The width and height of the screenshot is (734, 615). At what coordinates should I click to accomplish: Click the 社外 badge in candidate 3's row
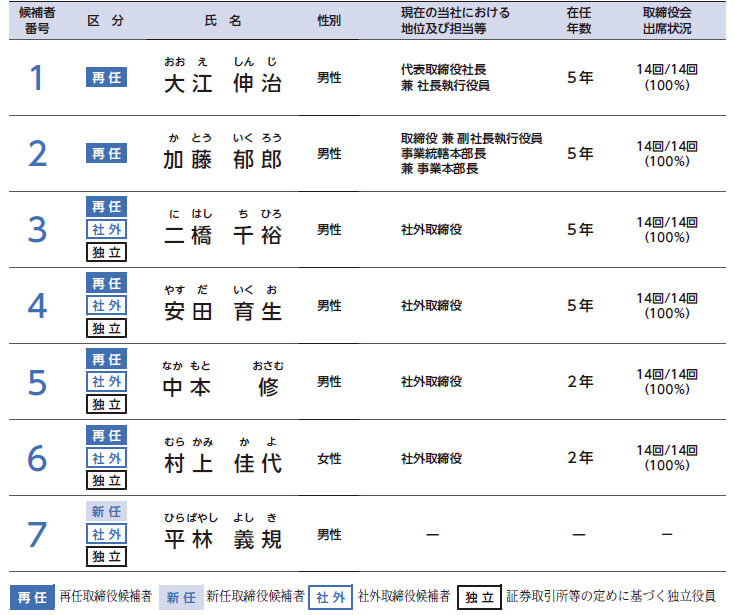click(x=106, y=229)
